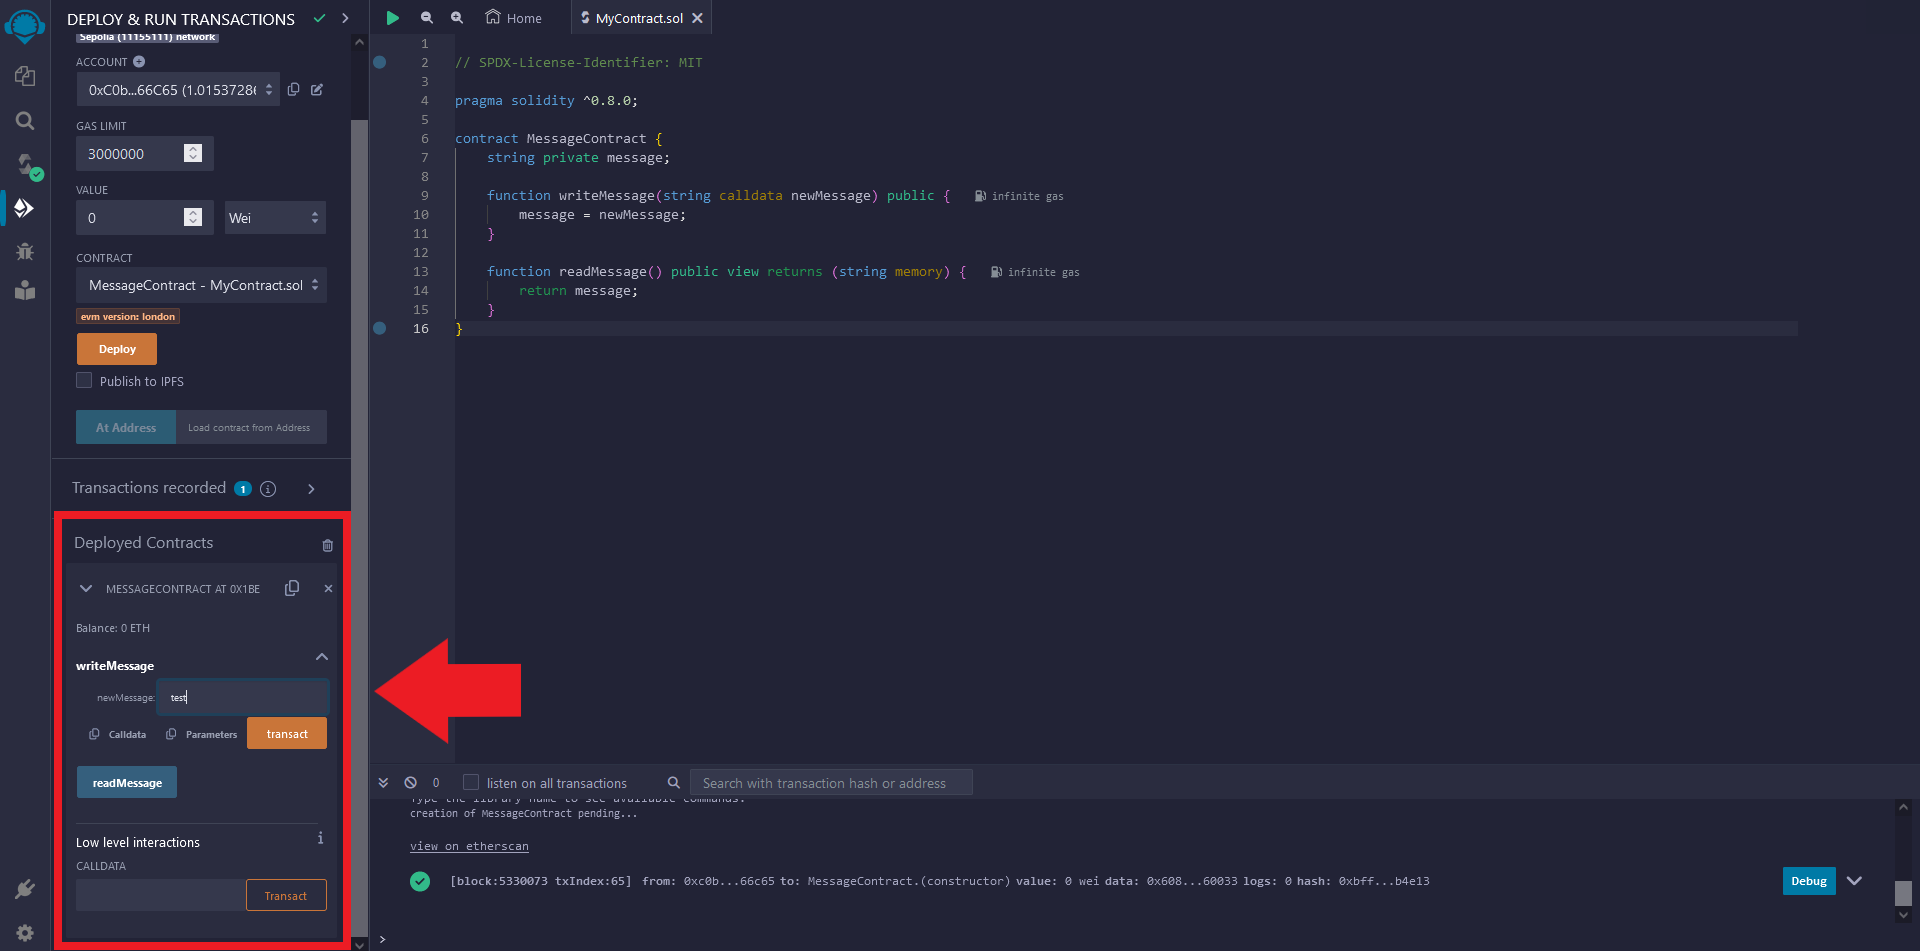1920x951 pixels.
Task: Click the green Run script play icon
Action: 393,18
